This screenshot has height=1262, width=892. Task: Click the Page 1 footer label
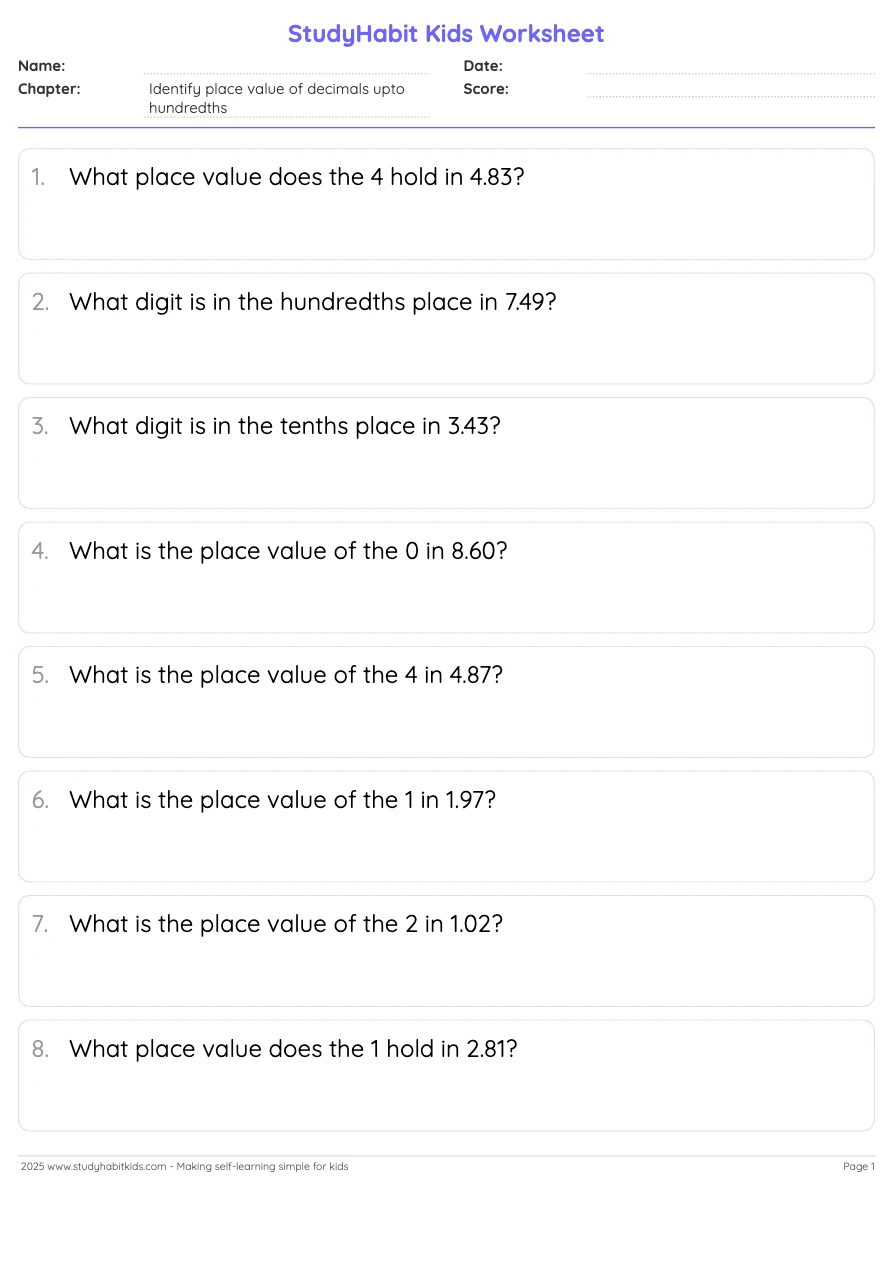click(858, 1166)
